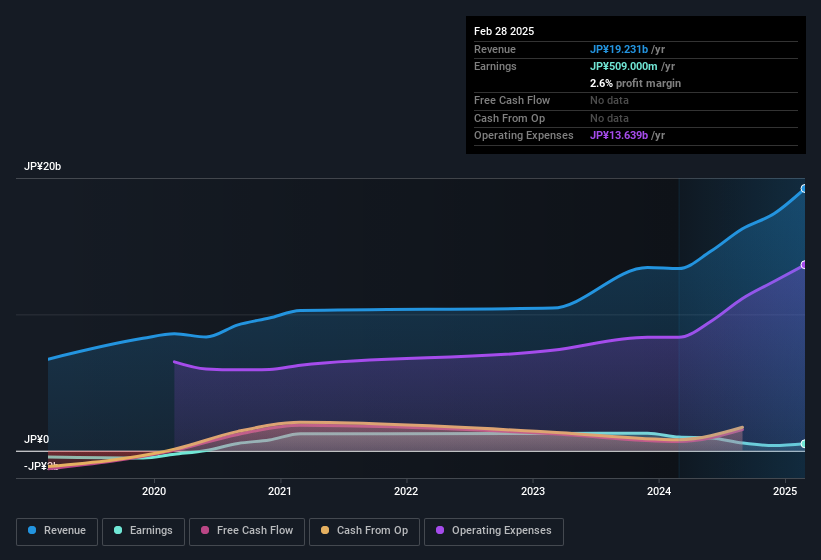Click the 2.6% profit margin text
821x560 pixels.
635,83
